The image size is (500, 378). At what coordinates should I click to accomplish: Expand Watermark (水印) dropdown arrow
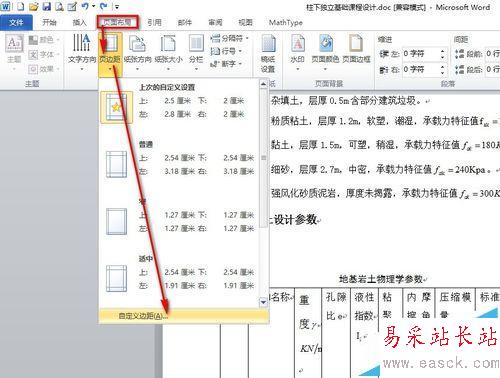[298, 69]
